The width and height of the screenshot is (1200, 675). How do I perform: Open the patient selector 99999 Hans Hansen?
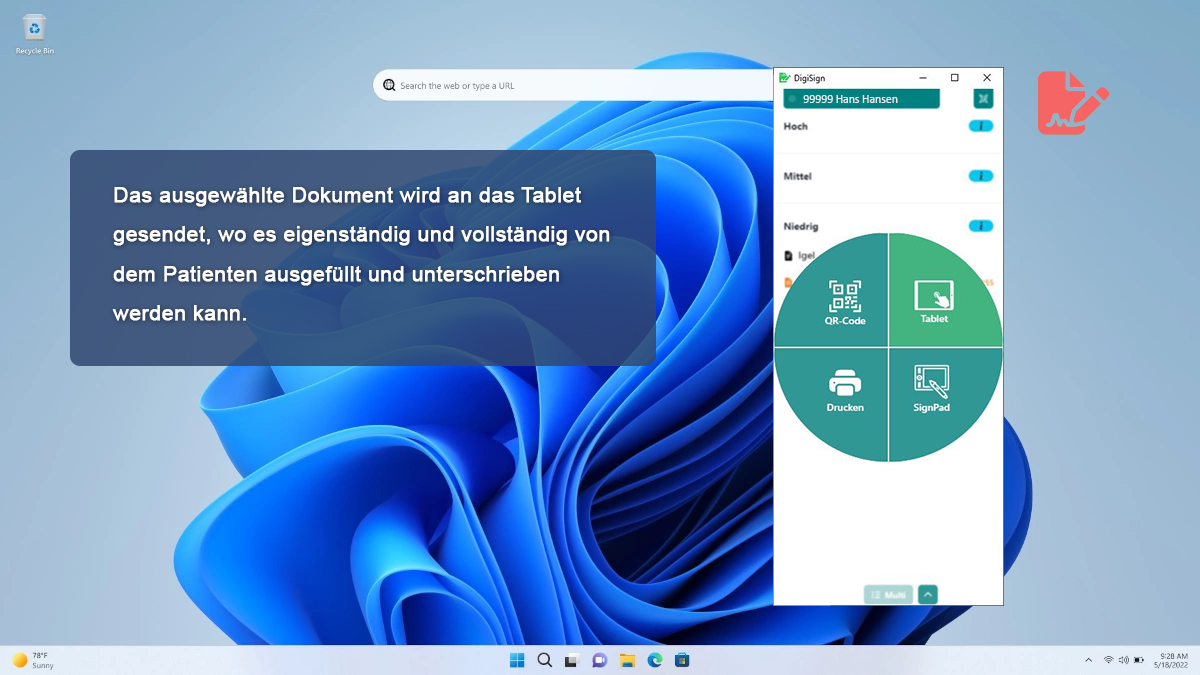[861, 99]
